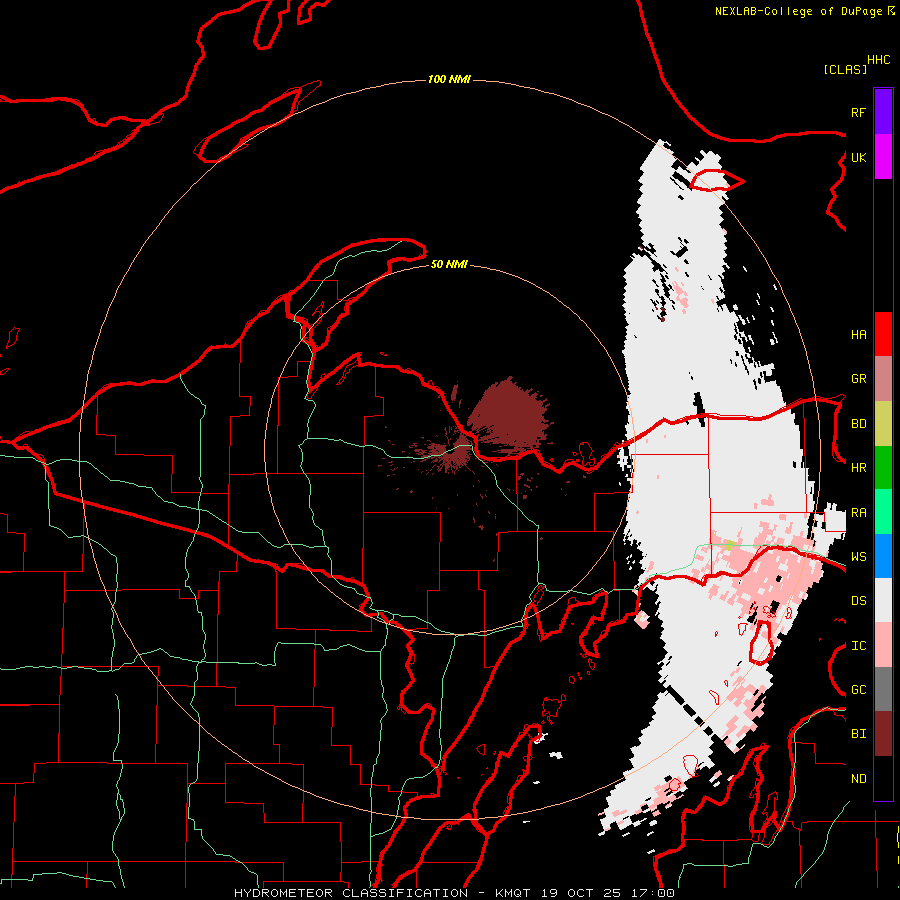Click the GC legend label
The image size is (900, 900).
858,690
